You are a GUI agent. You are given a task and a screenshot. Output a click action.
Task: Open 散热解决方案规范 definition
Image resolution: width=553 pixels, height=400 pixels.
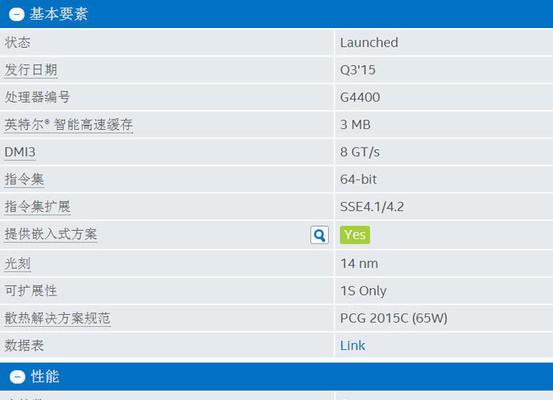click(57, 318)
